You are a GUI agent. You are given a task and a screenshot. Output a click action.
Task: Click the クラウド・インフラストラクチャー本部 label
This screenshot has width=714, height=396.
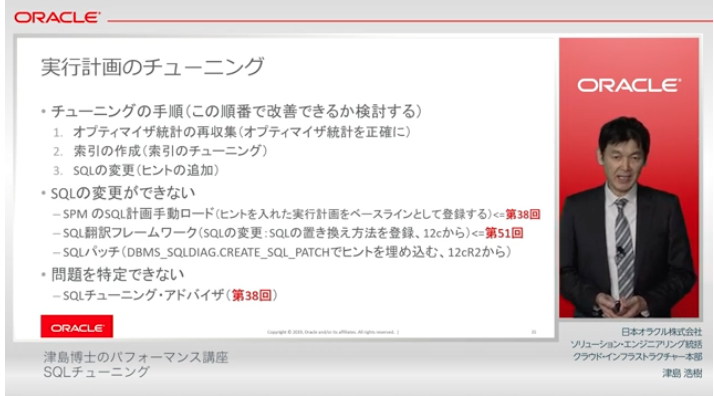pos(637,356)
